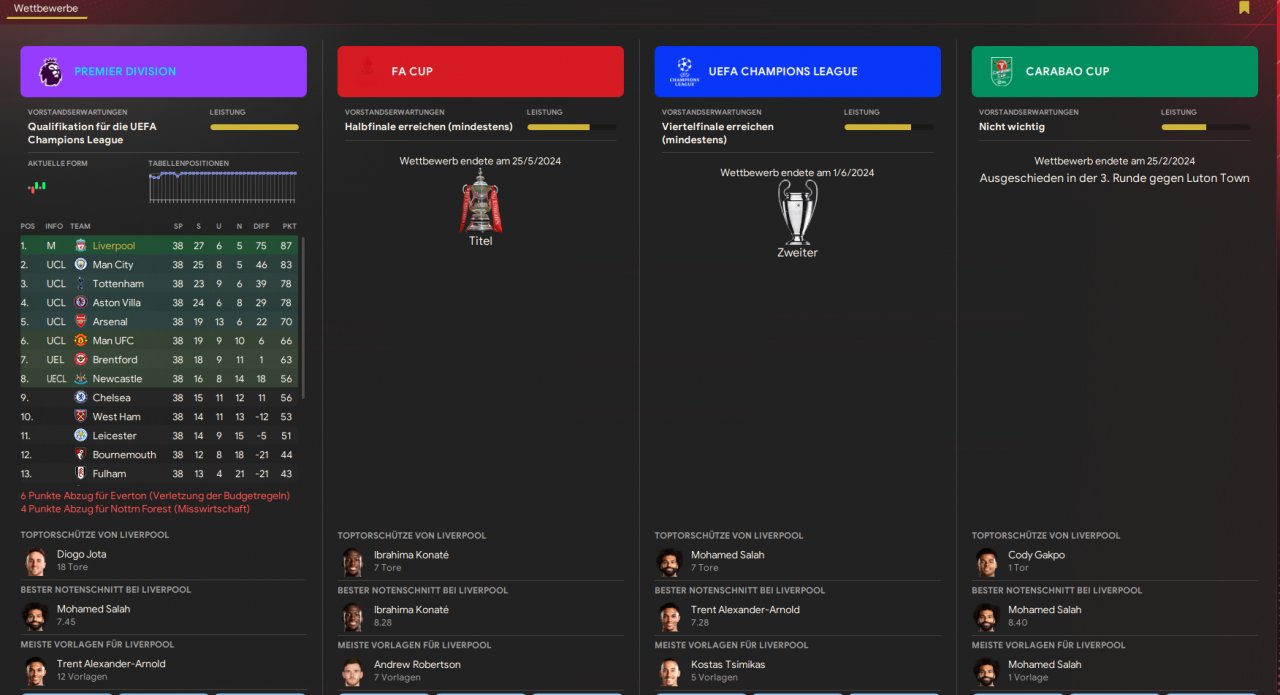
Task: Open the Tottenham team link
Action: coord(118,284)
